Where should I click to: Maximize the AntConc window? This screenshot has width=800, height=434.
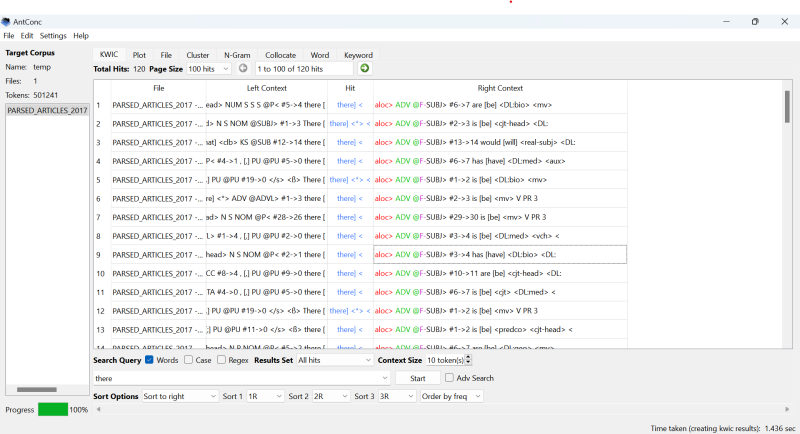pos(755,21)
